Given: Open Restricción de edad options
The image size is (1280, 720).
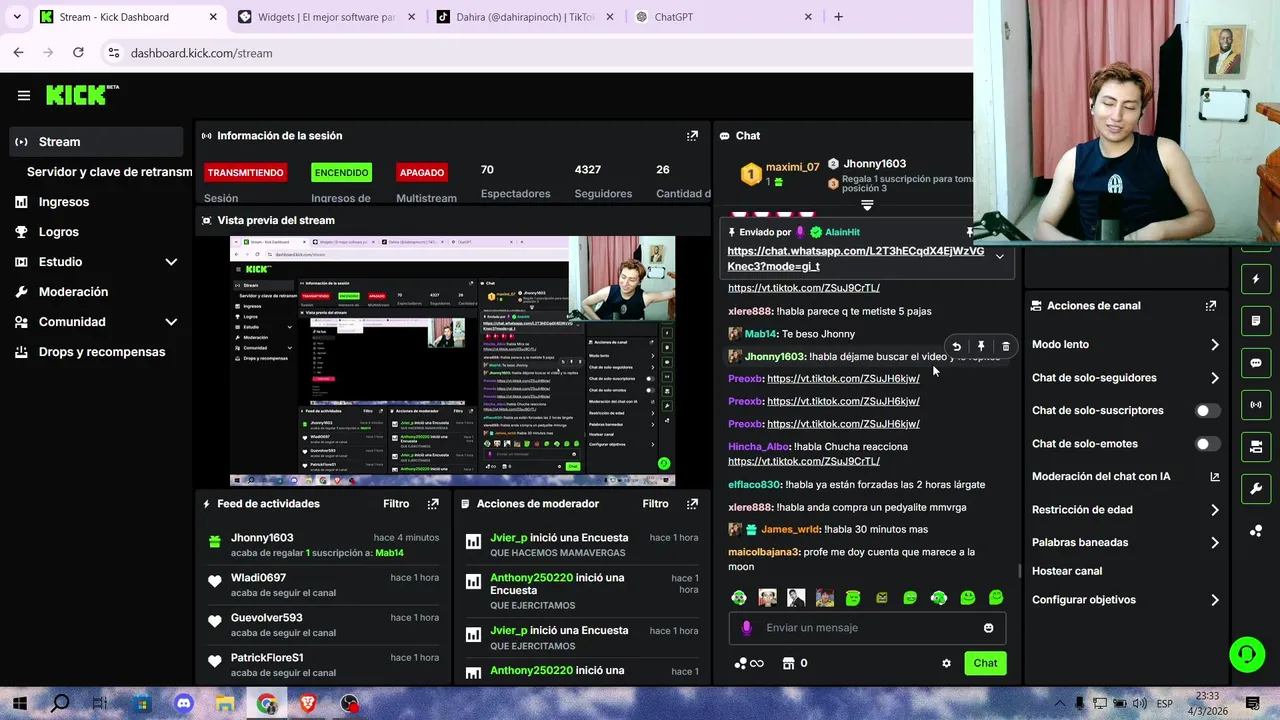Looking at the screenshot, I should pos(1125,510).
